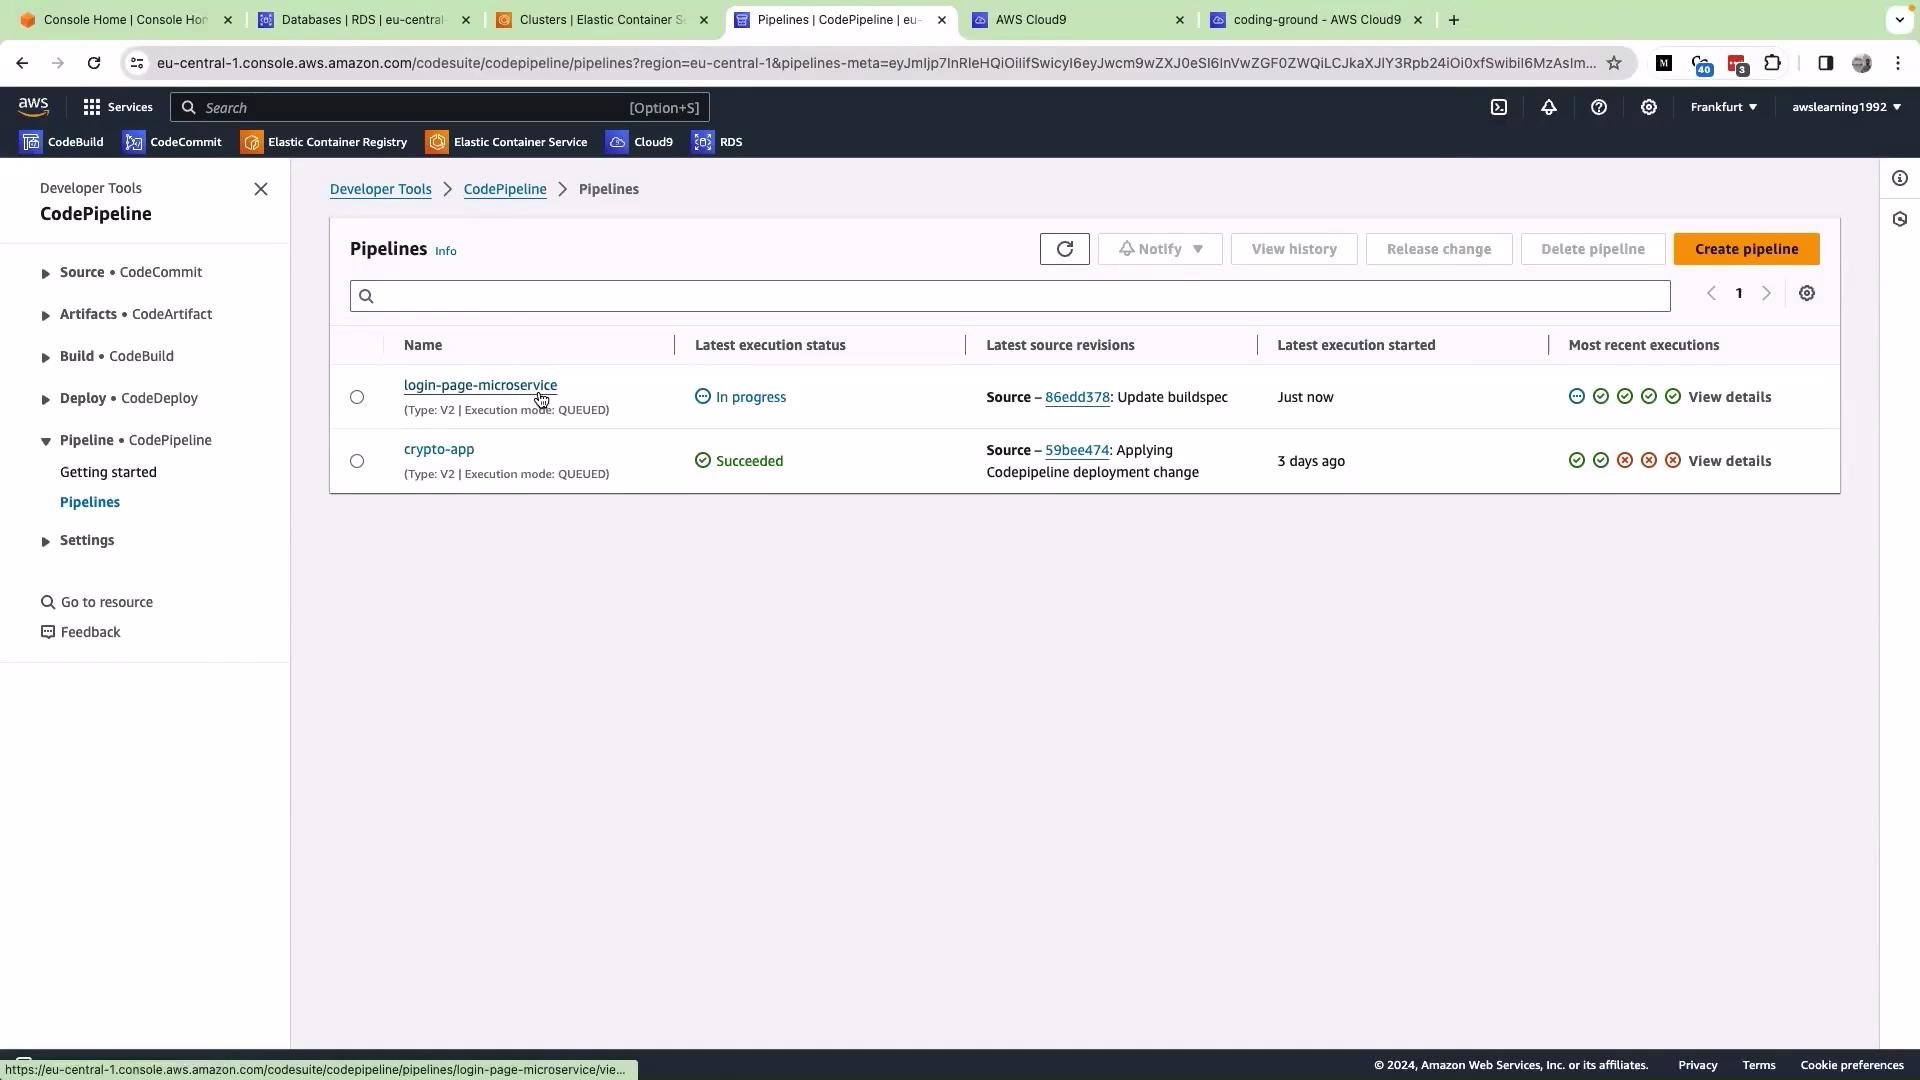Open the awslearning1992 account menu

pyautogui.click(x=1846, y=107)
